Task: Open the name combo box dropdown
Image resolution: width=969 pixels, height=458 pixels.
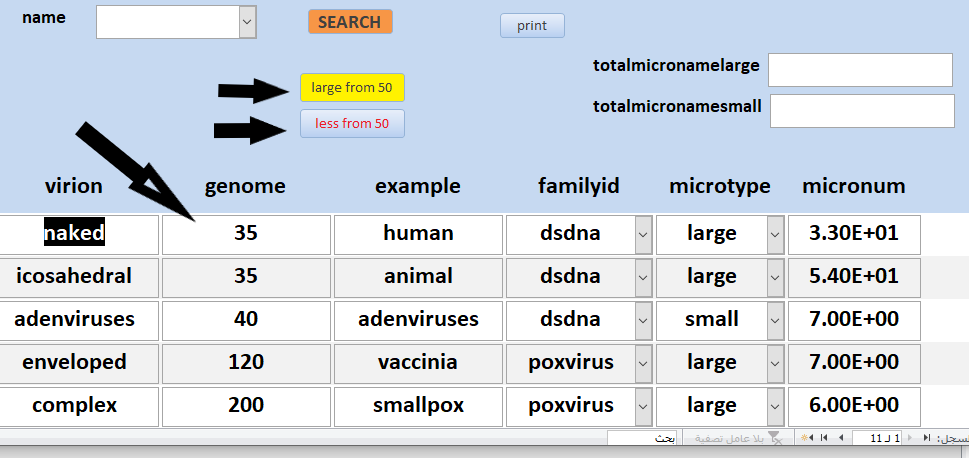Action: click(x=247, y=22)
